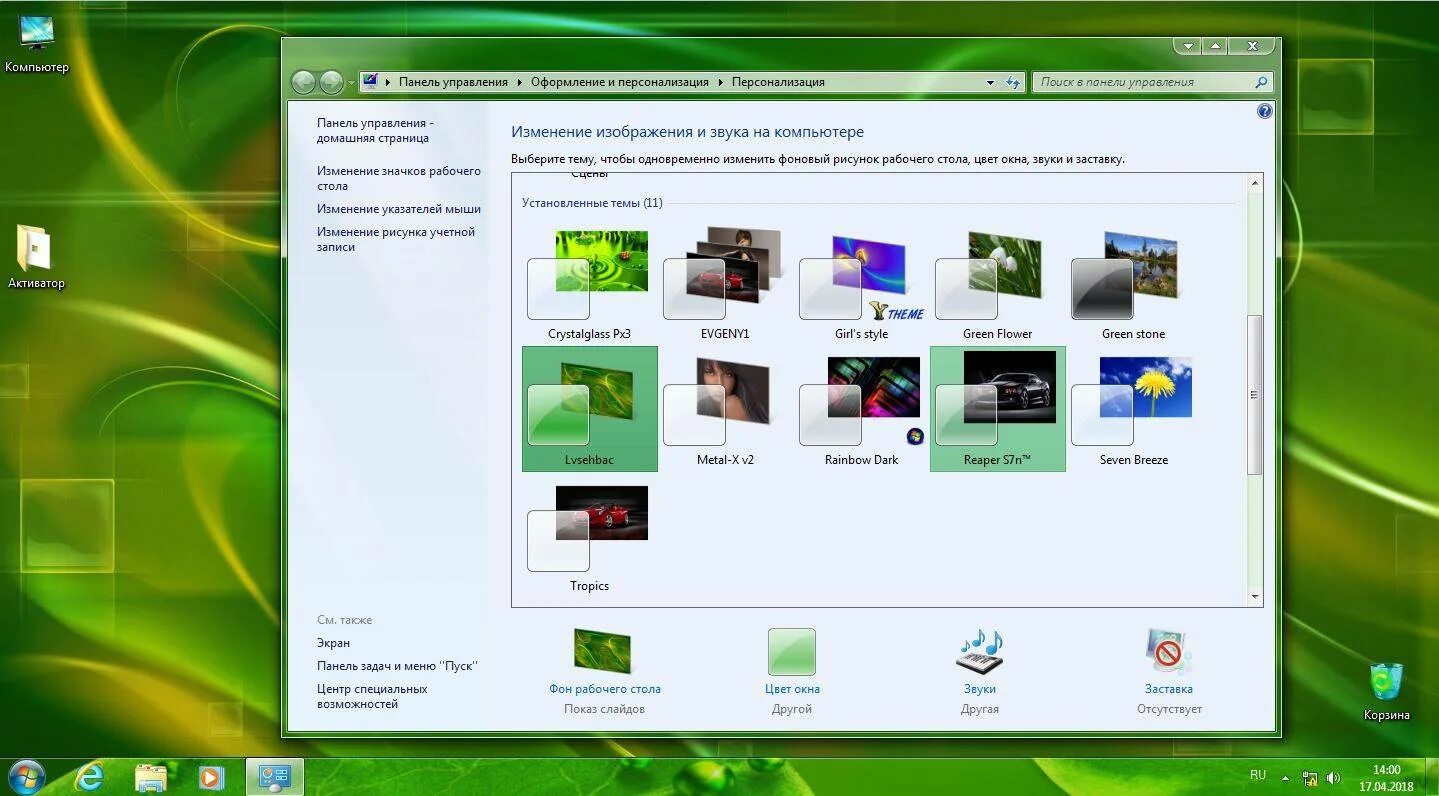Select the EVGENY1 theme

tap(725, 283)
